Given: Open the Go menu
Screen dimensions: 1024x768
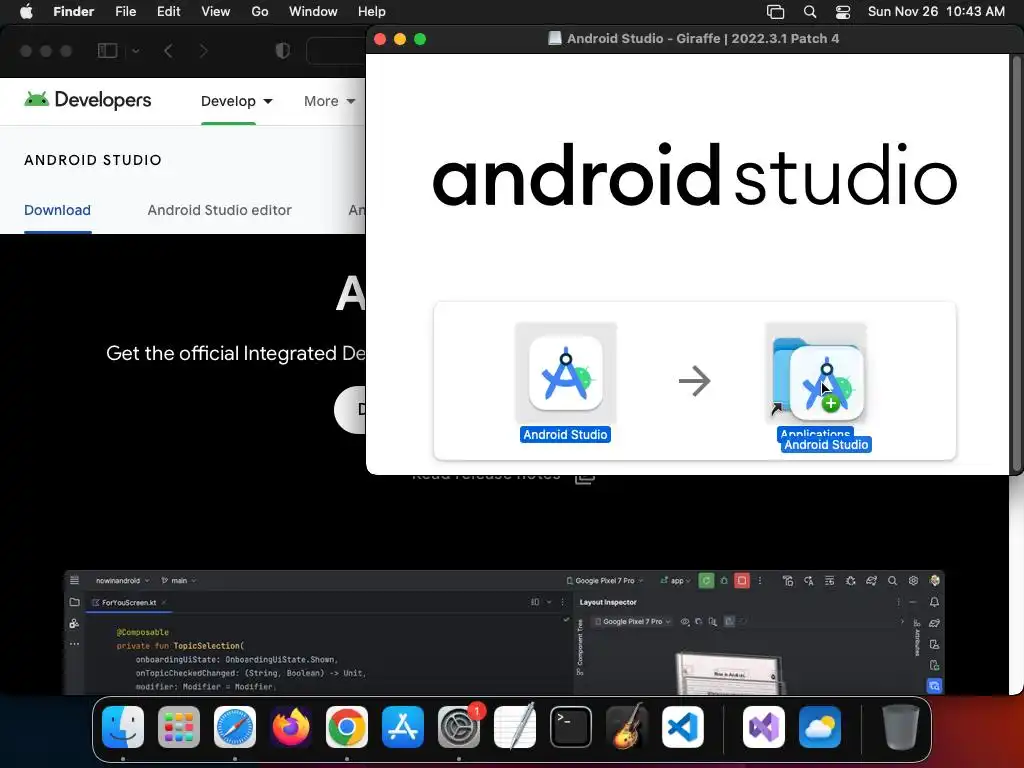Looking at the screenshot, I should [260, 12].
